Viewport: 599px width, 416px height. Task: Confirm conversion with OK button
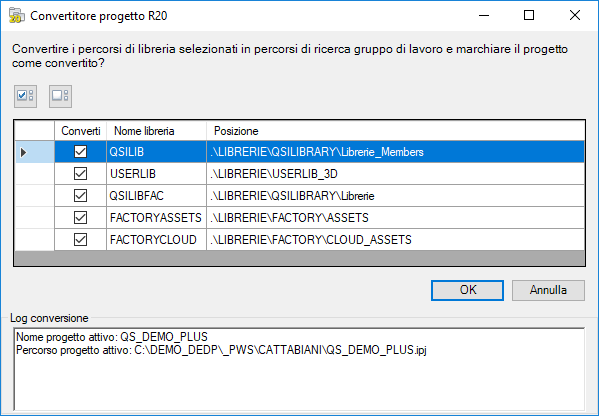(x=467, y=290)
